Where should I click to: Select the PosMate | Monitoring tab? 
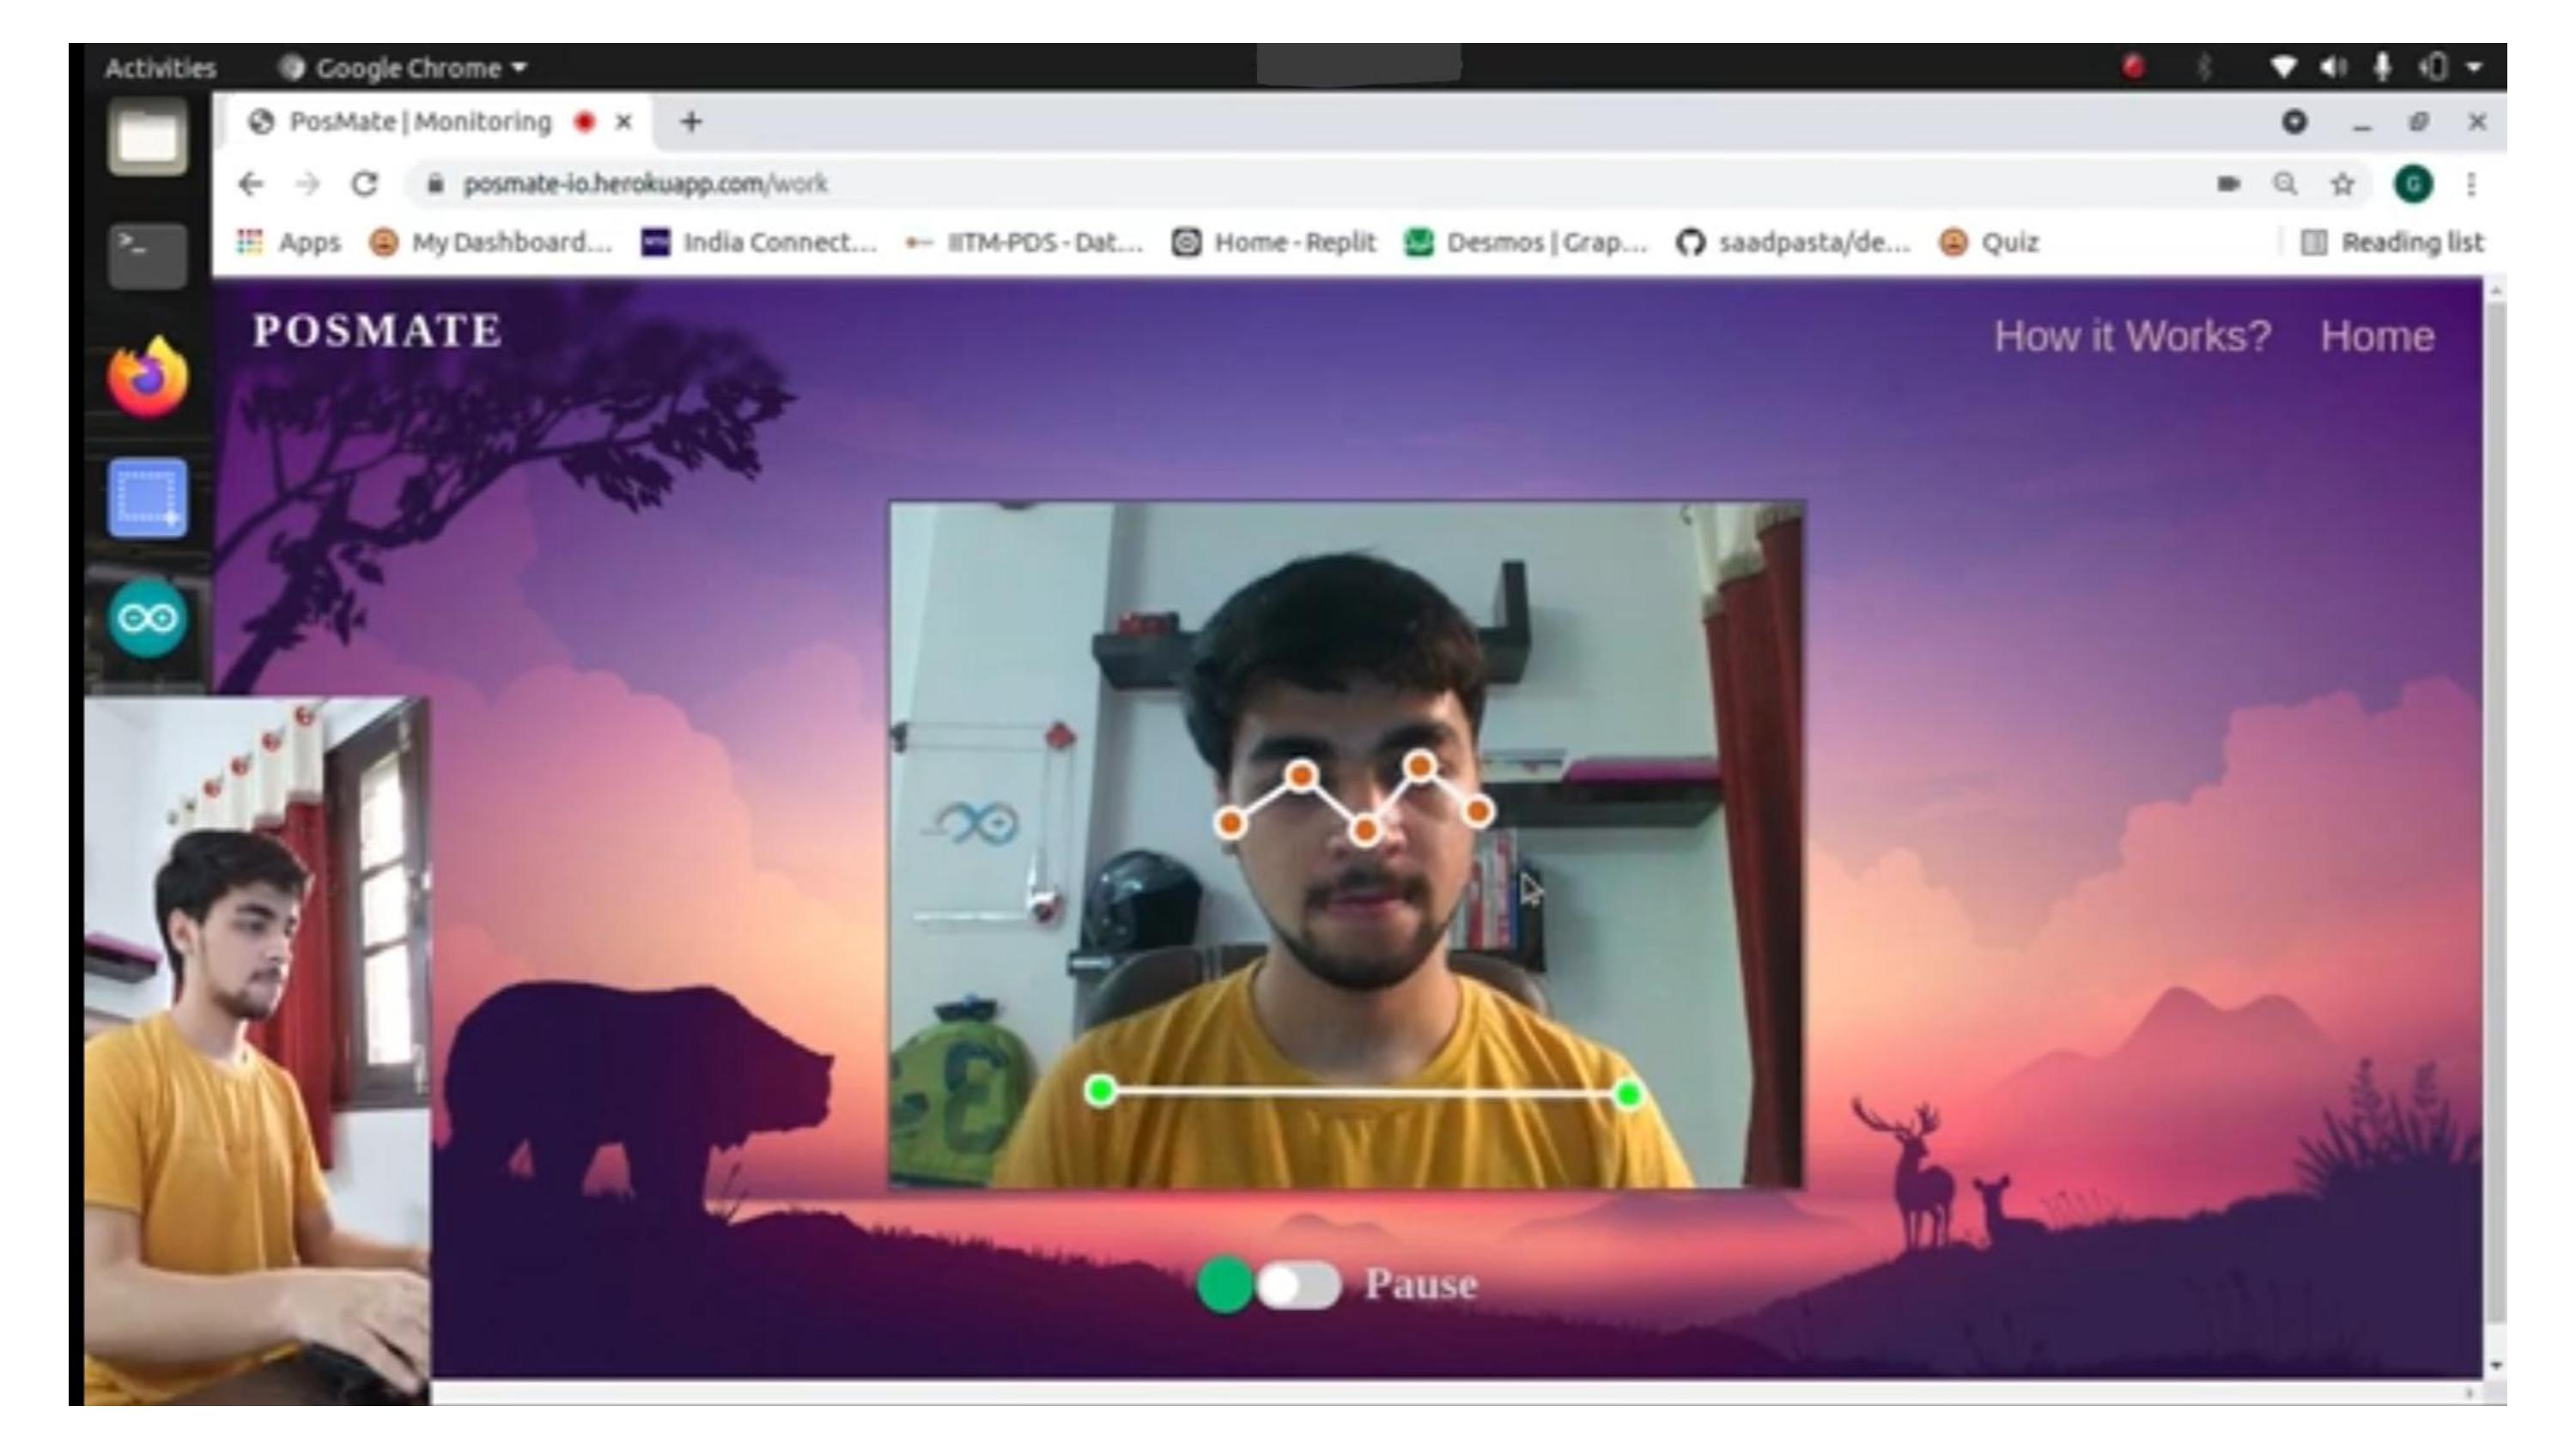420,122
